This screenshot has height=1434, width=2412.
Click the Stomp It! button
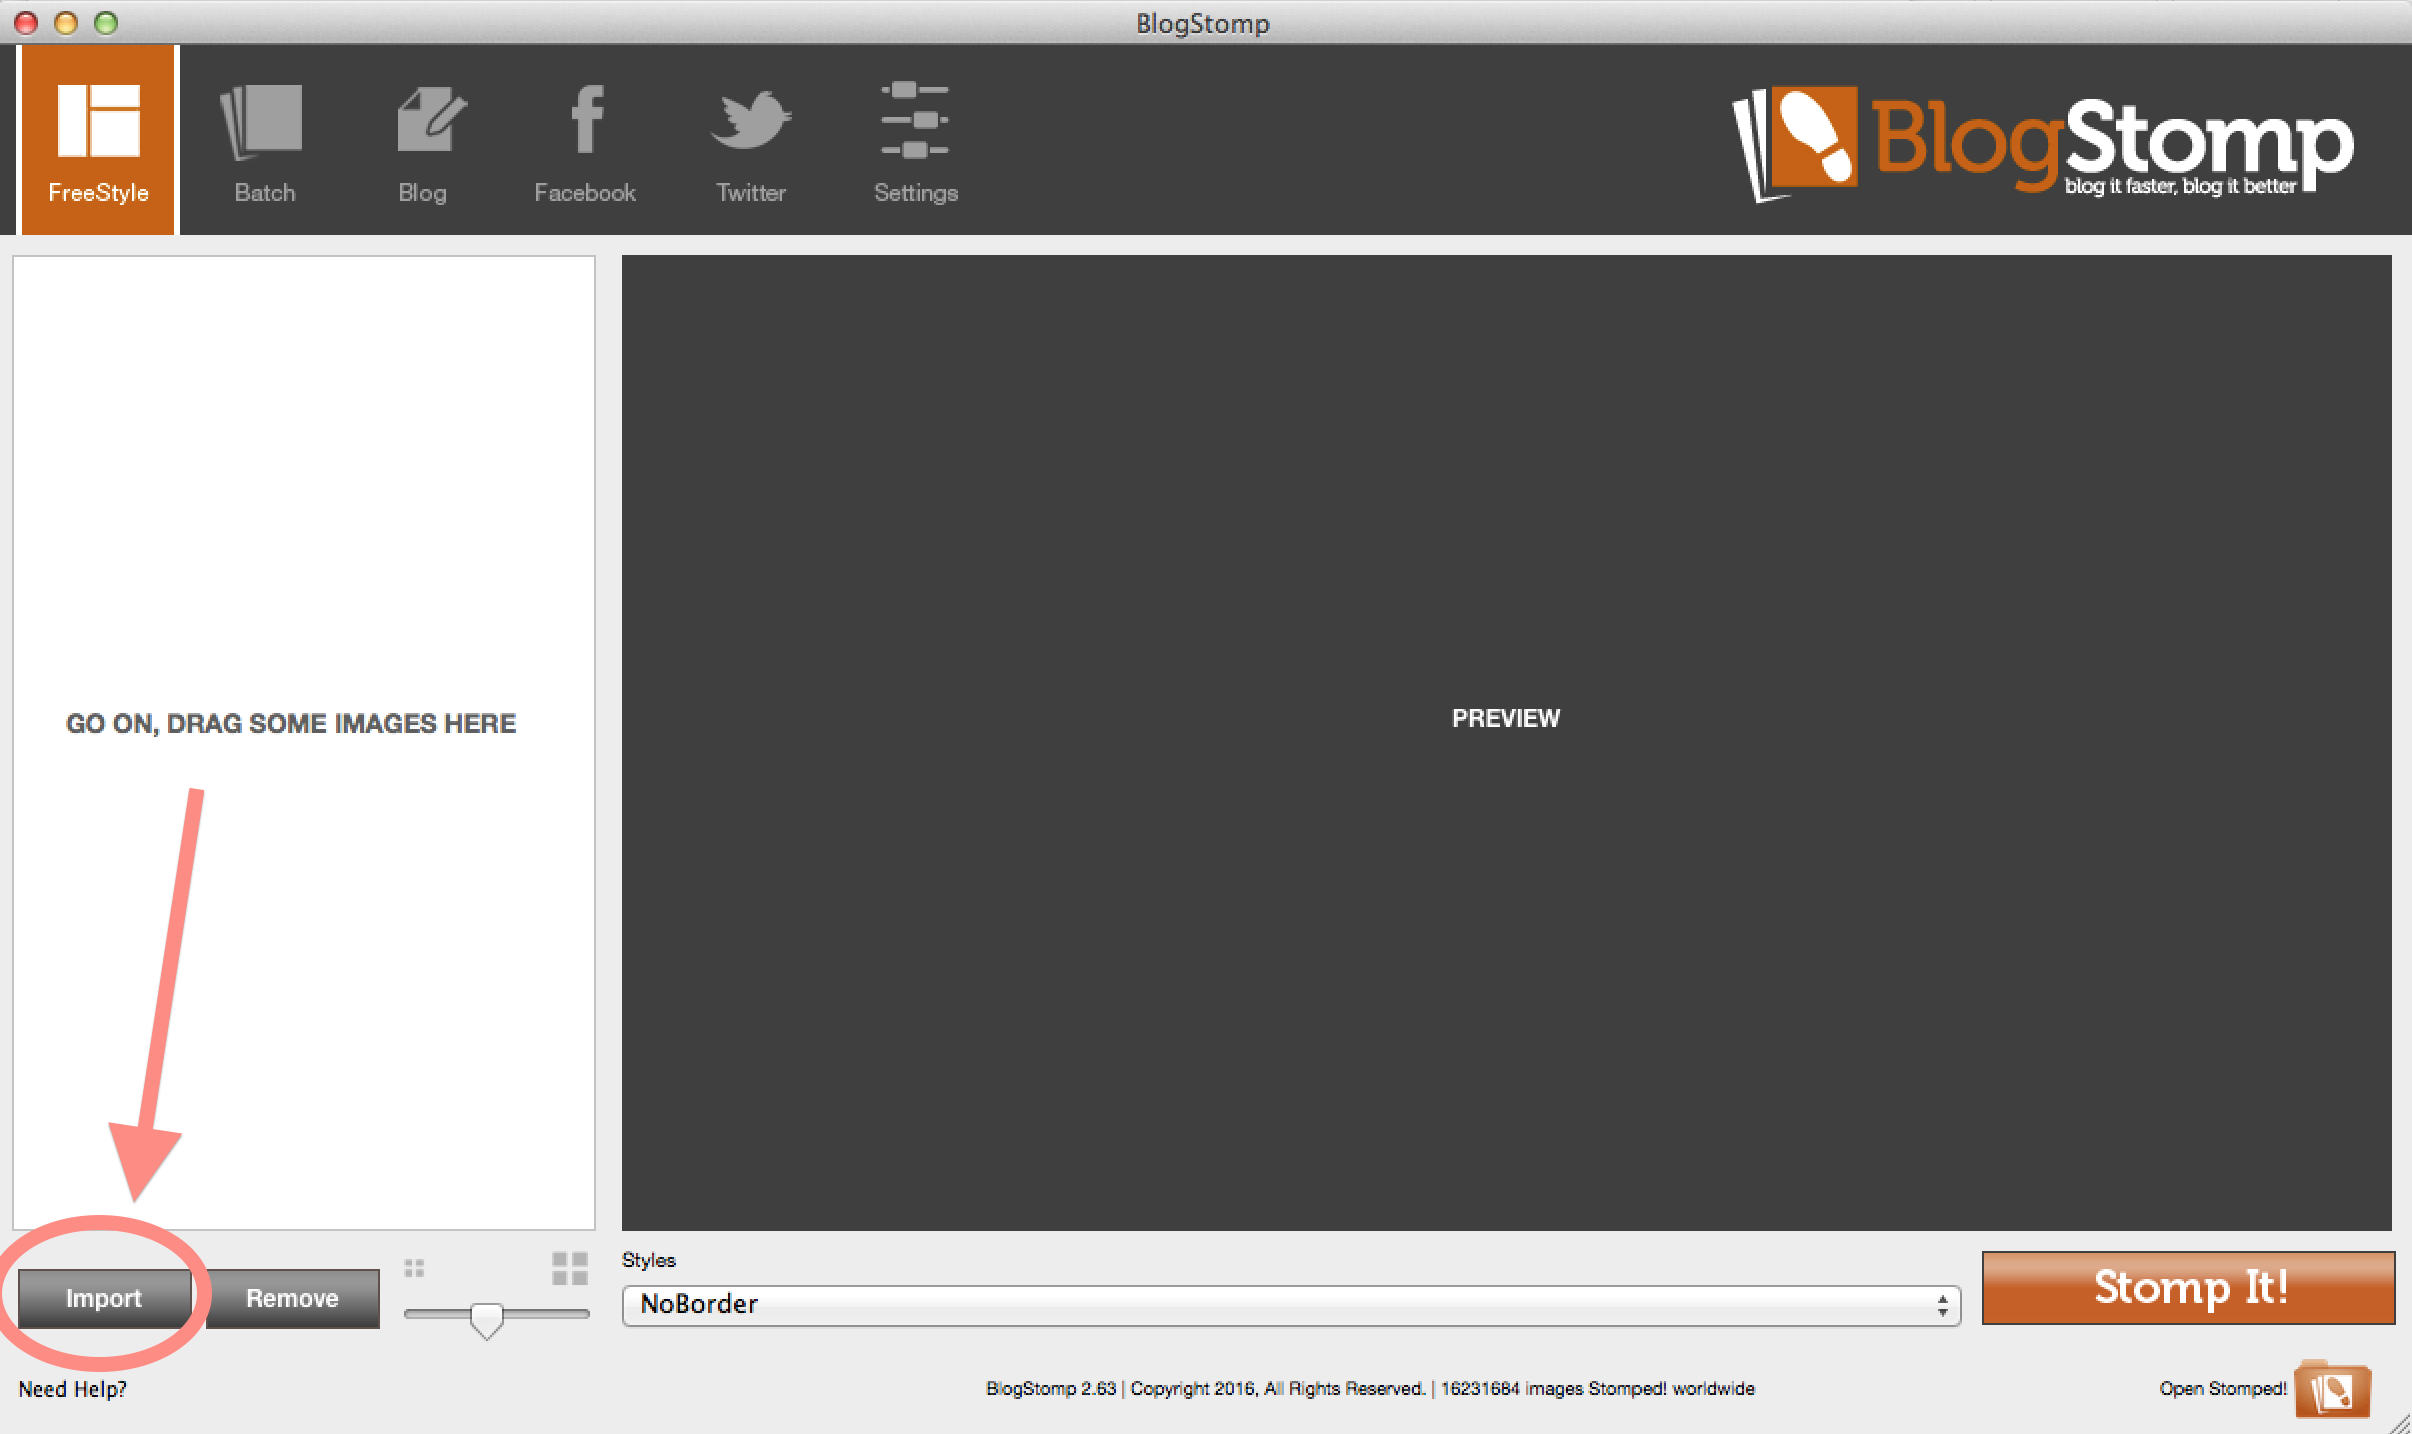point(2188,1288)
